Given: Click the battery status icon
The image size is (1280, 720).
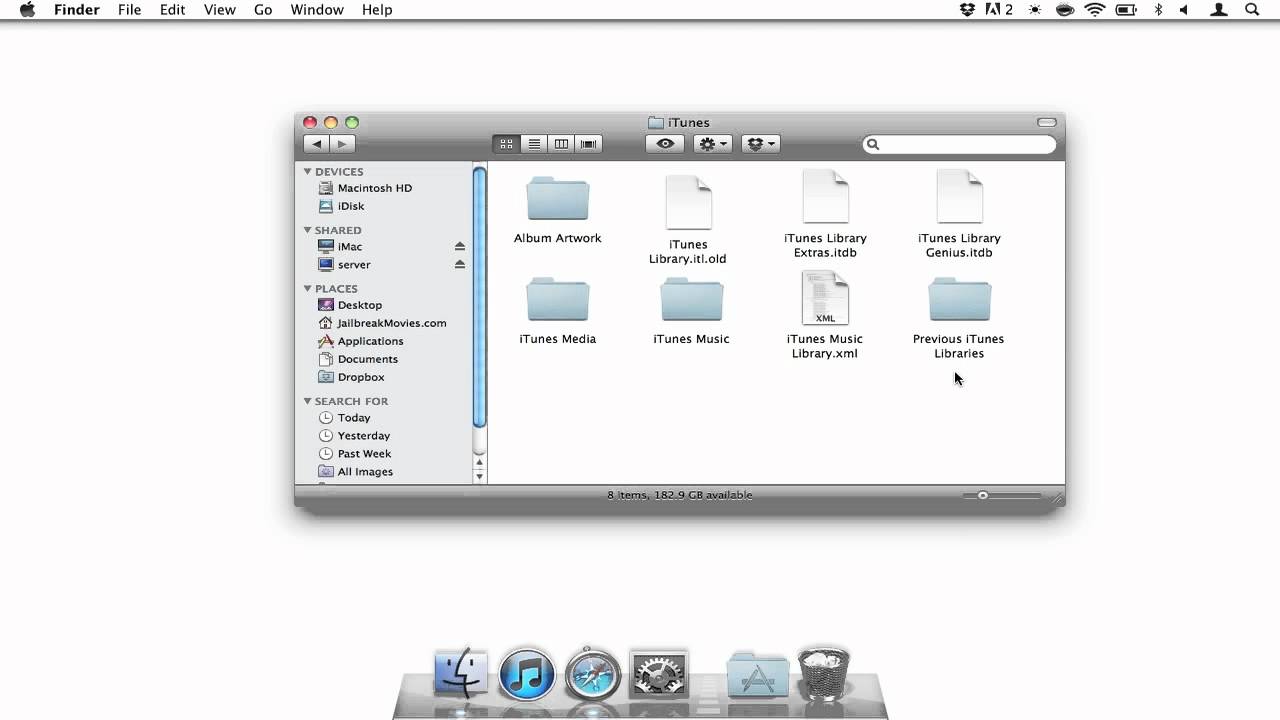Looking at the screenshot, I should [1126, 10].
